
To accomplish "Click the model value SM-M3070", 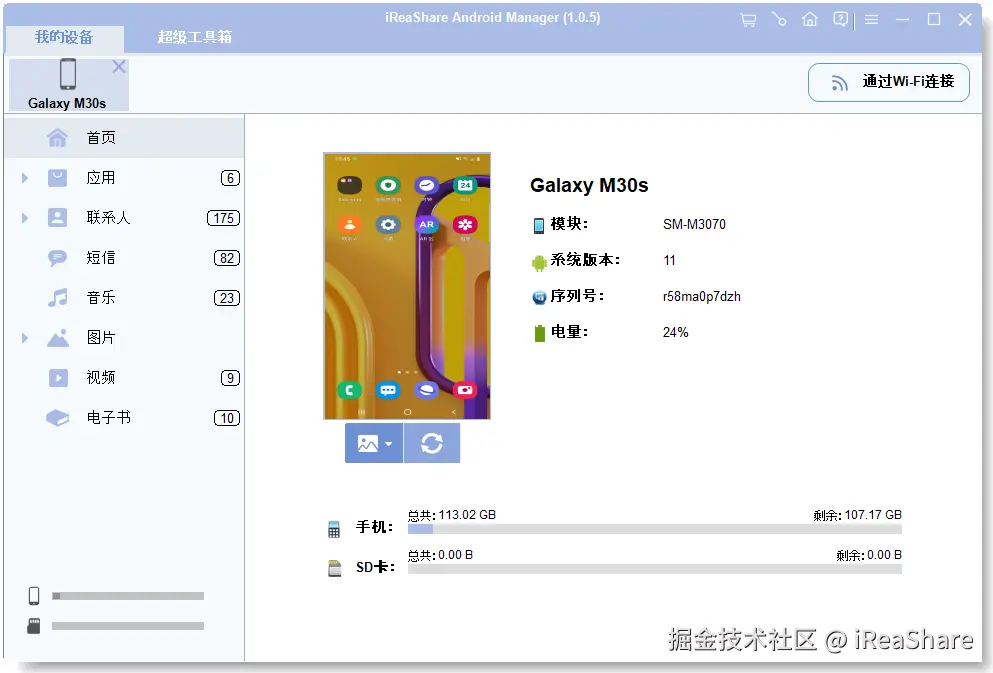I will coord(694,225).
